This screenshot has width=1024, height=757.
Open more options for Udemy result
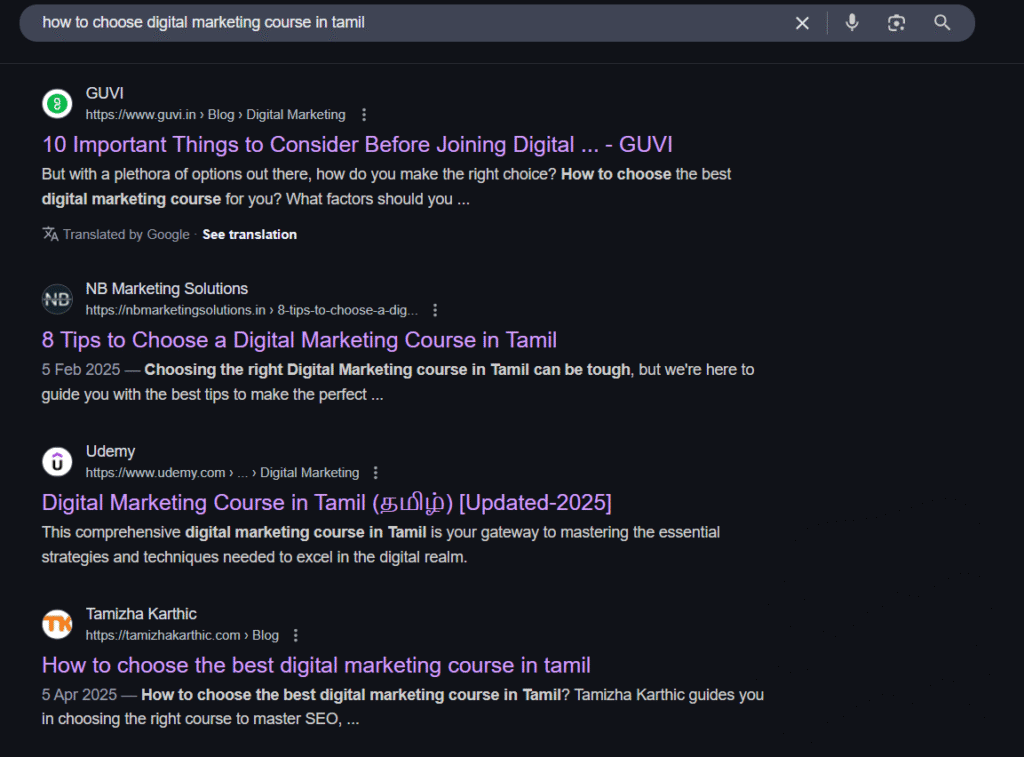click(376, 473)
